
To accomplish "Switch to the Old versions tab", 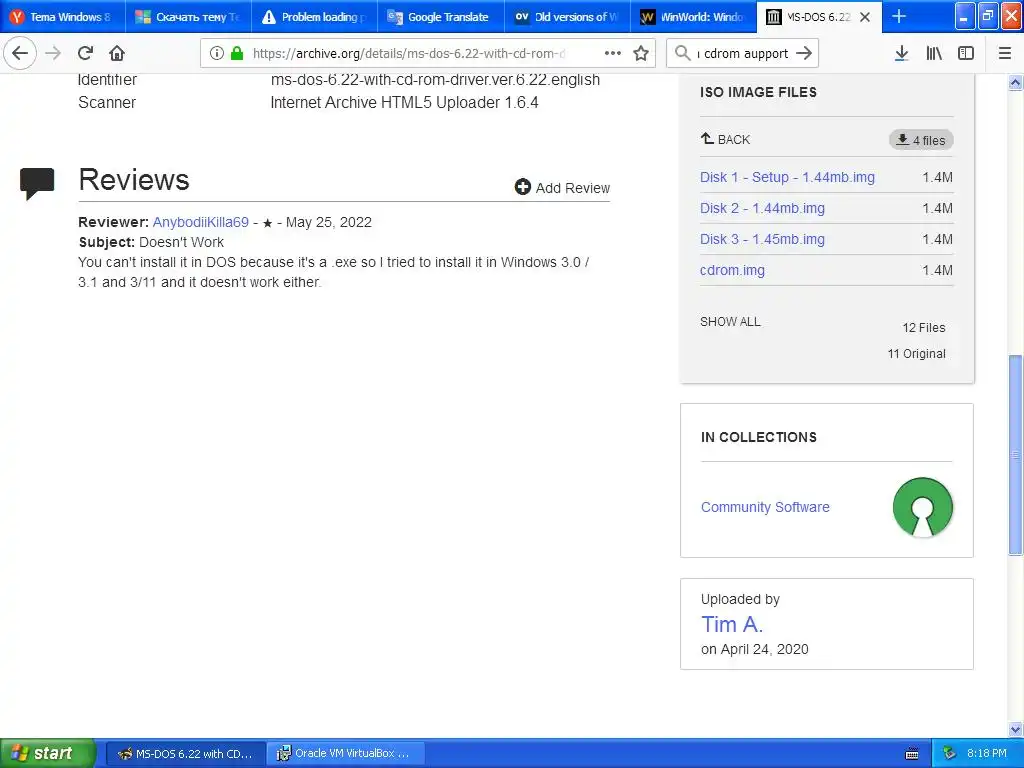I will click(x=567, y=17).
